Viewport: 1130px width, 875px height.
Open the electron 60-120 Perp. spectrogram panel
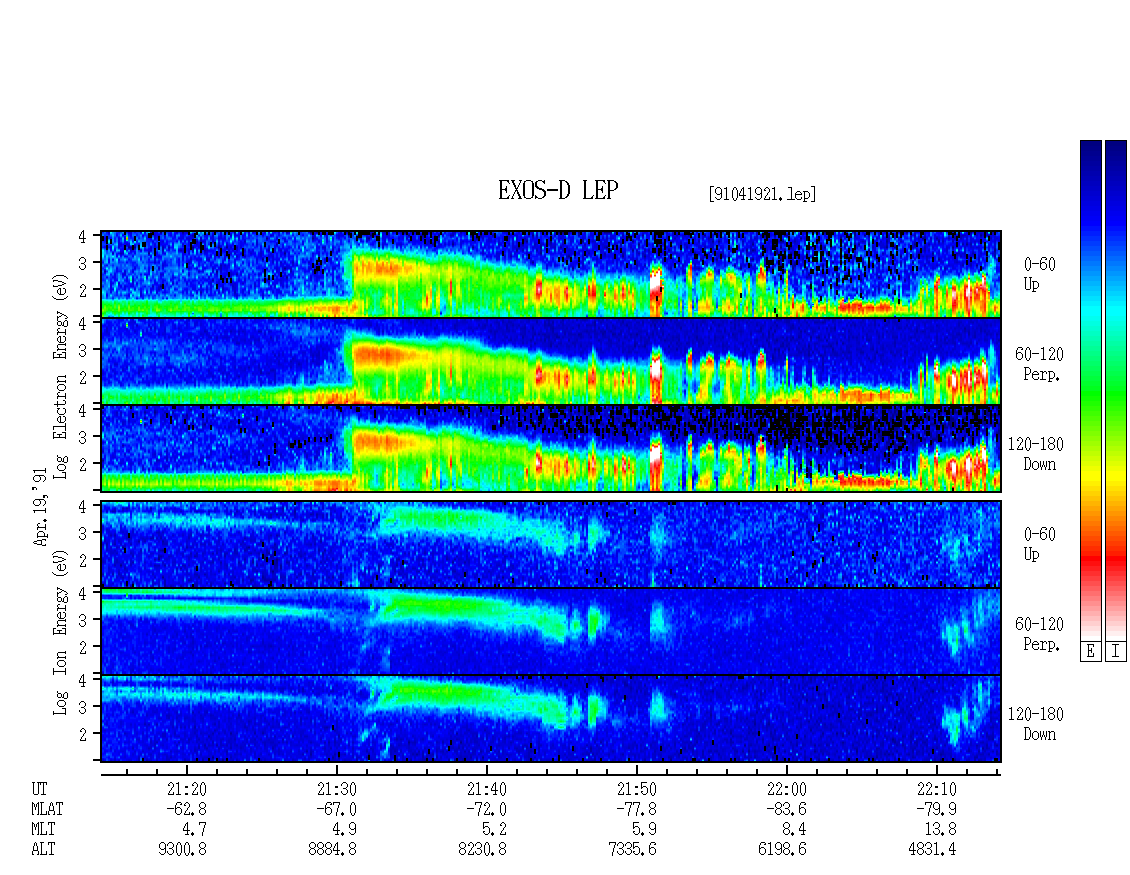551,361
